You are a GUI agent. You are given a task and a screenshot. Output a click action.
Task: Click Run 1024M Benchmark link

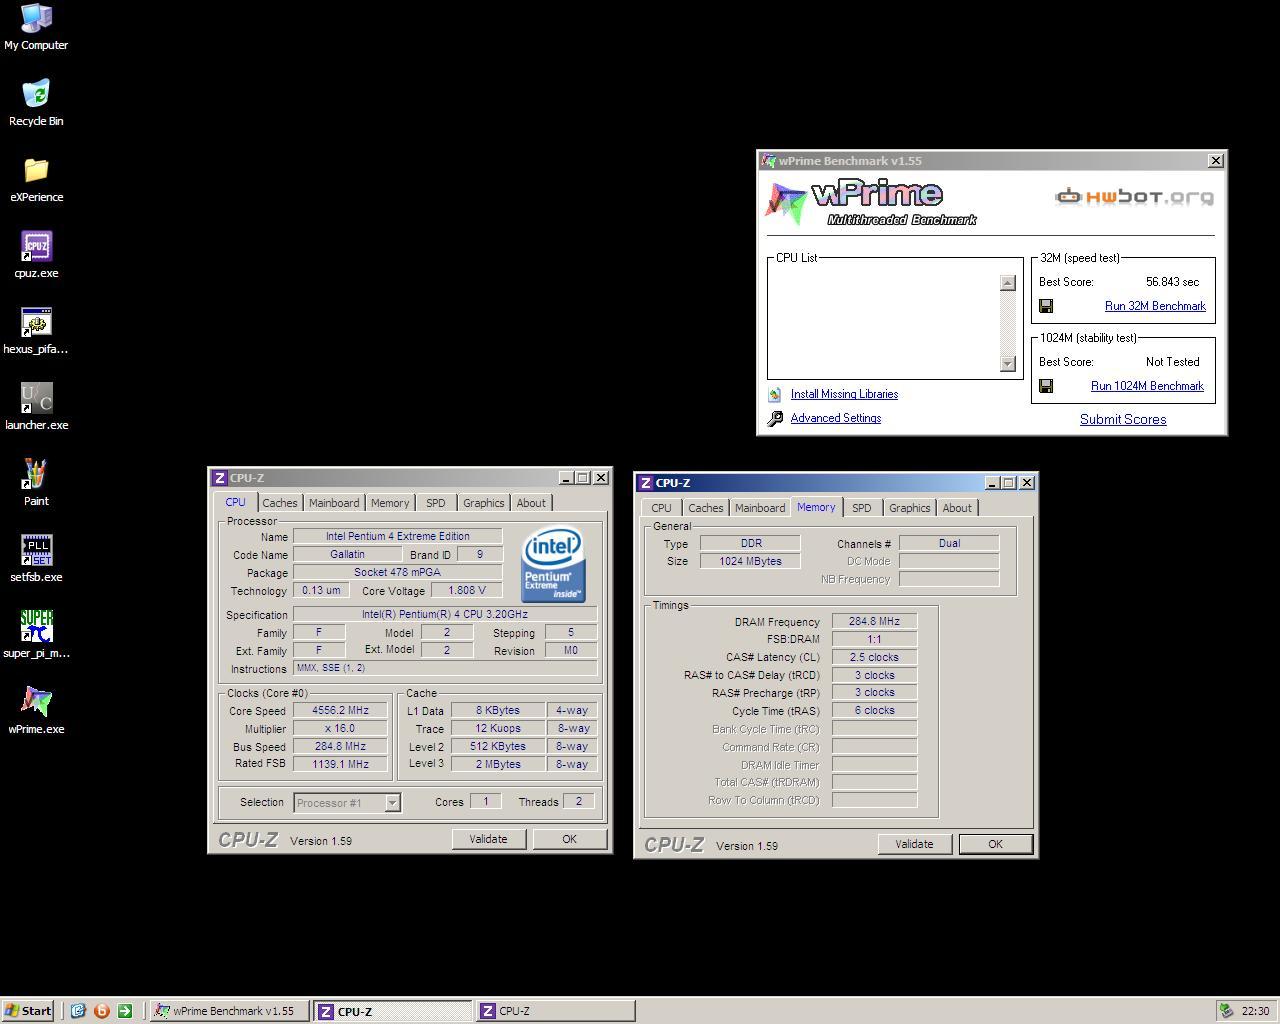[x=1147, y=386]
